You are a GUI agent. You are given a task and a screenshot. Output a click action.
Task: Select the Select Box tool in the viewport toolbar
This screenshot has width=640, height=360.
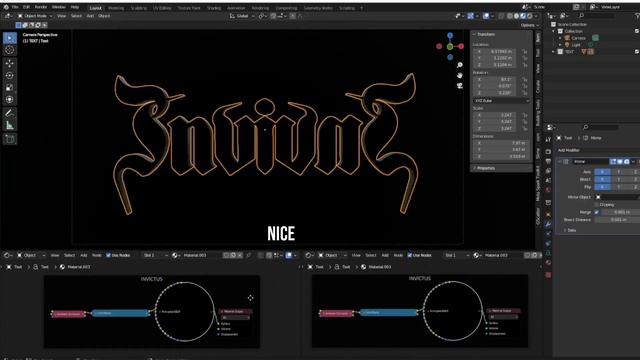[10, 38]
